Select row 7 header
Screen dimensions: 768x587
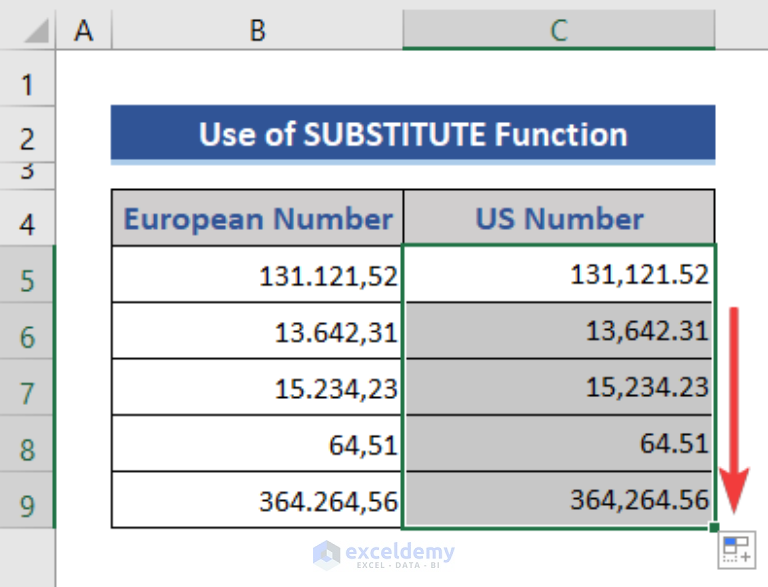pyautogui.click(x=27, y=387)
